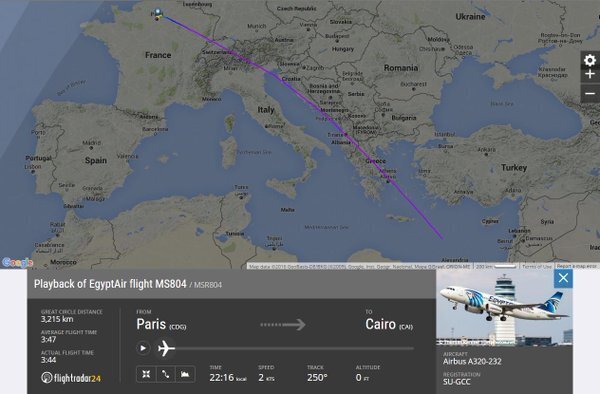Toggle the flight route path icon

pyautogui.click(x=166, y=374)
